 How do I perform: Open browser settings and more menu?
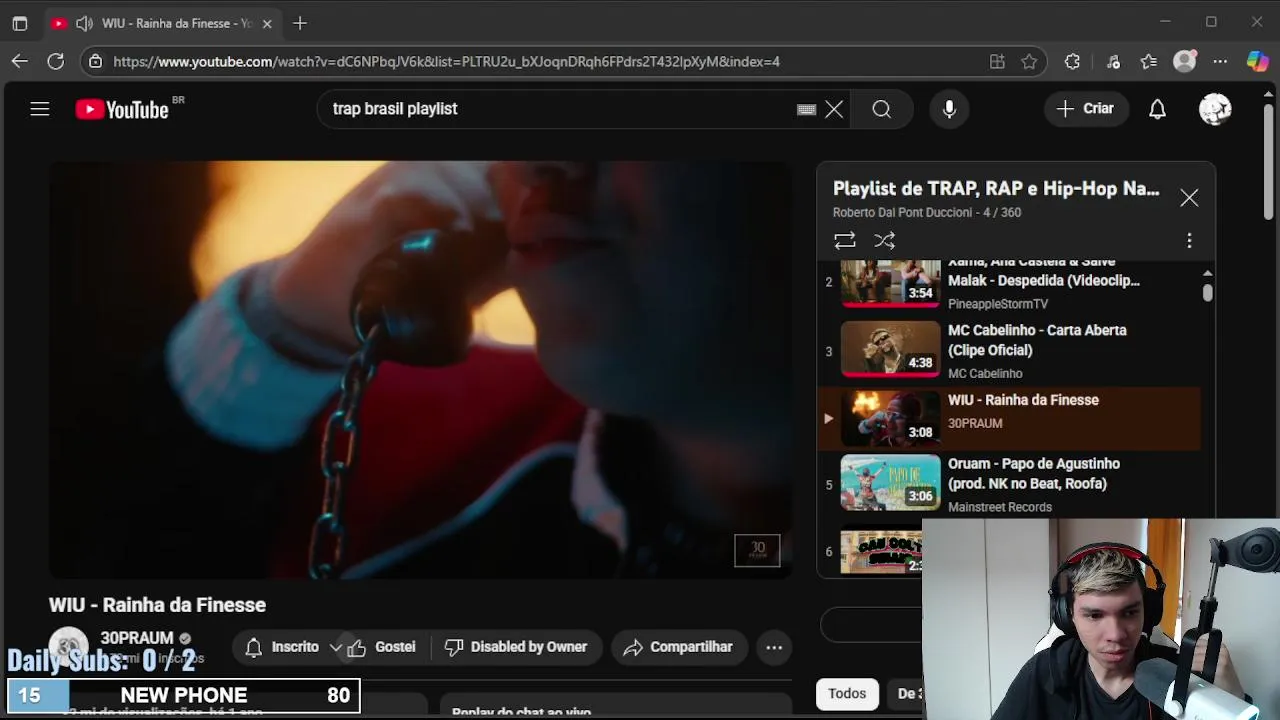pos(1220,61)
